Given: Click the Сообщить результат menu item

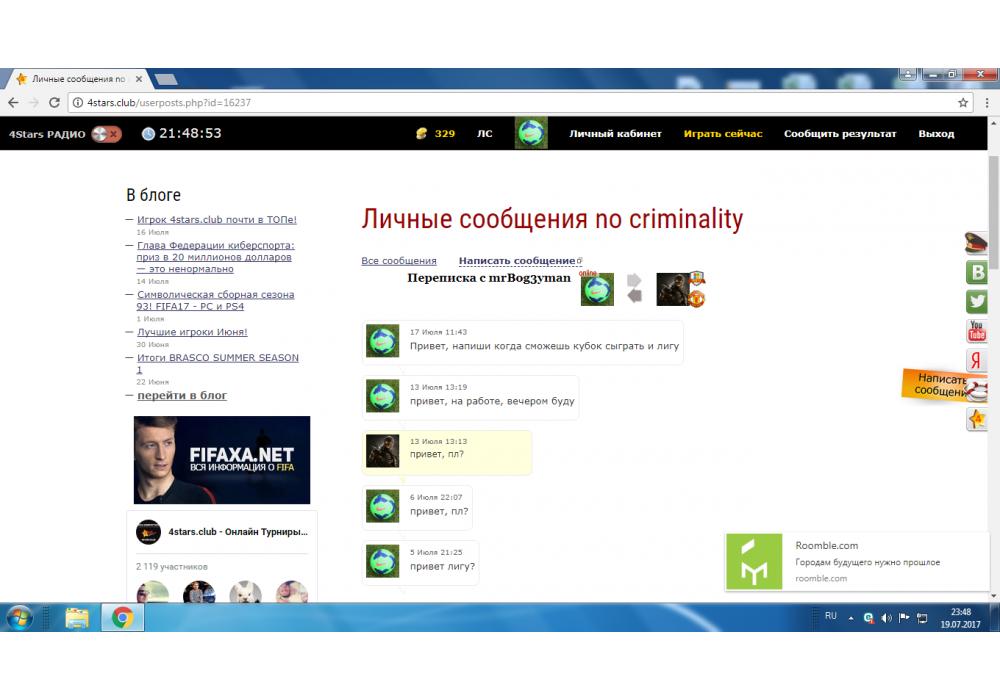Looking at the screenshot, I should point(840,134).
